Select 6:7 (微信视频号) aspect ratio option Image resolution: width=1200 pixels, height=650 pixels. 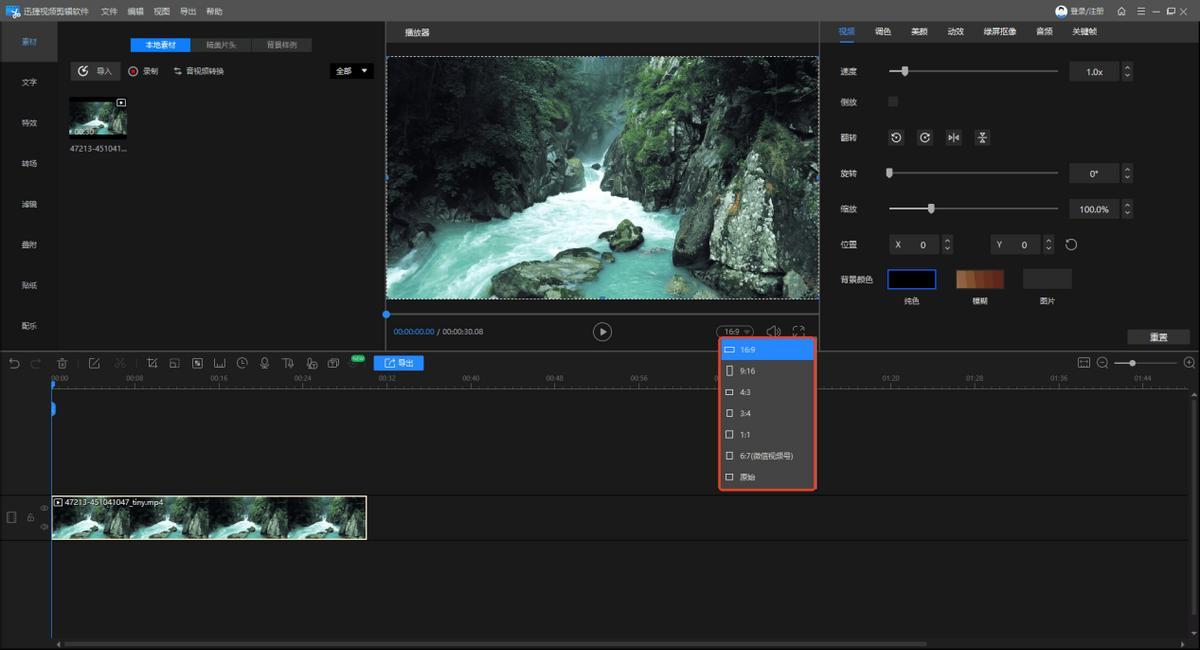click(767, 456)
